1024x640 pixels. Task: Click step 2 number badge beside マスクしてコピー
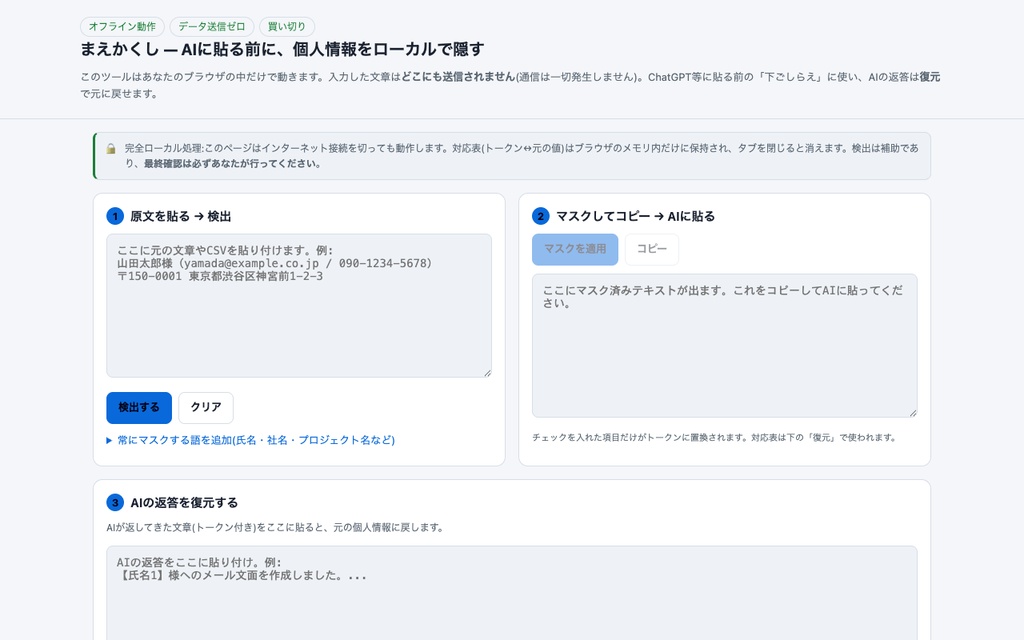click(x=541, y=216)
